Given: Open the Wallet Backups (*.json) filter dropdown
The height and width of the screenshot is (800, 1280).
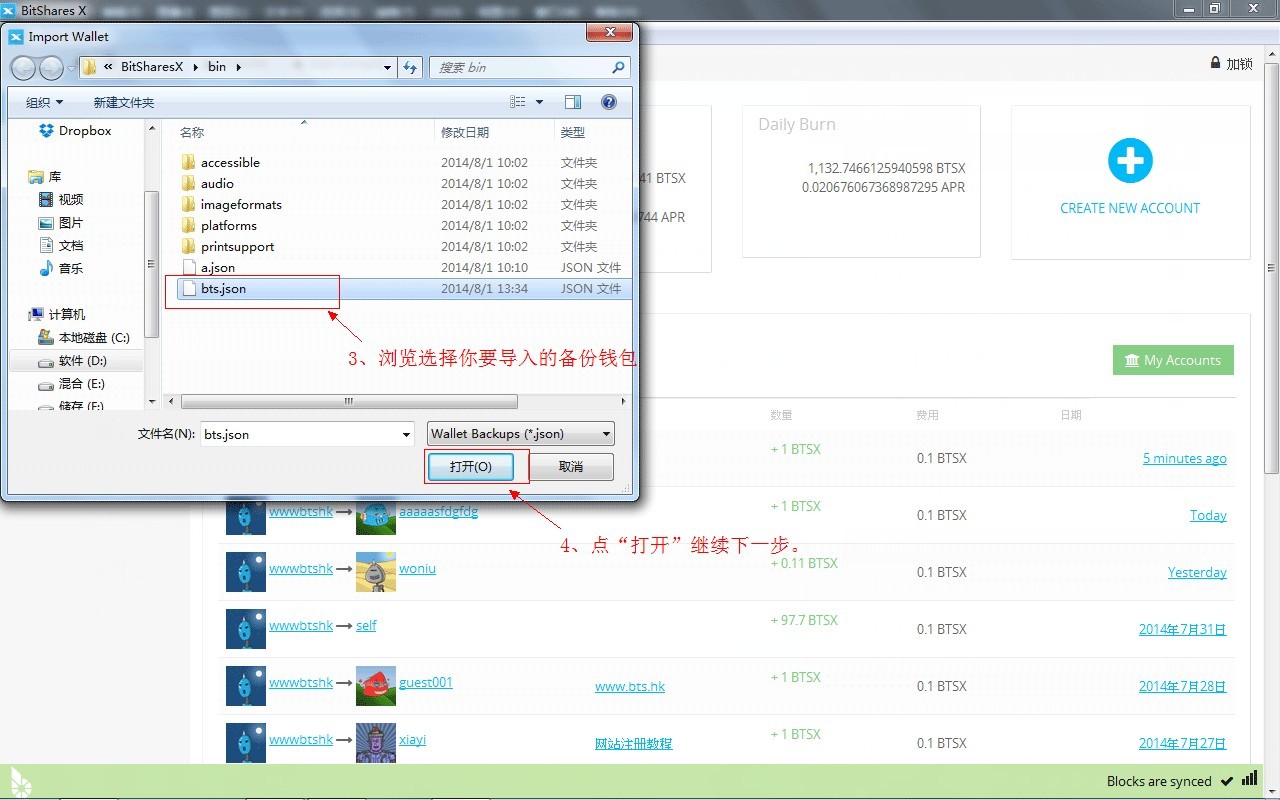Looking at the screenshot, I should coord(521,434).
